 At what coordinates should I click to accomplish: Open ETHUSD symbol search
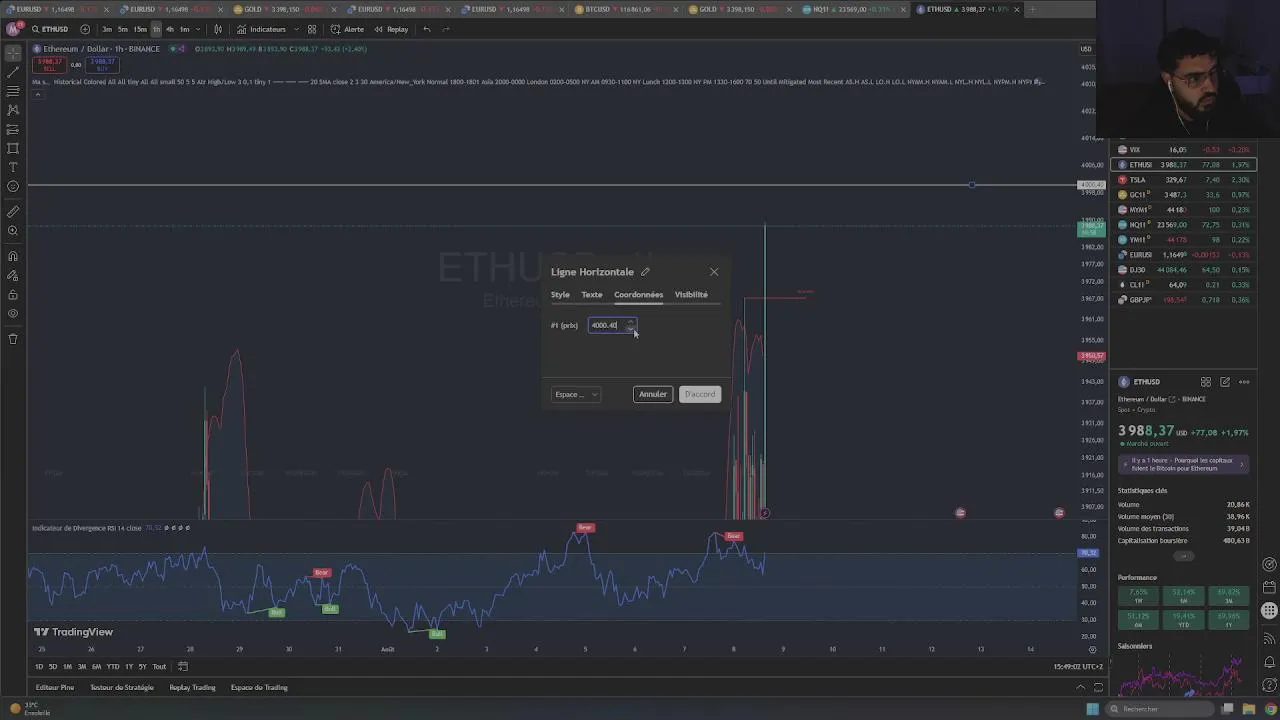pyautogui.click(x=50, y=29)
